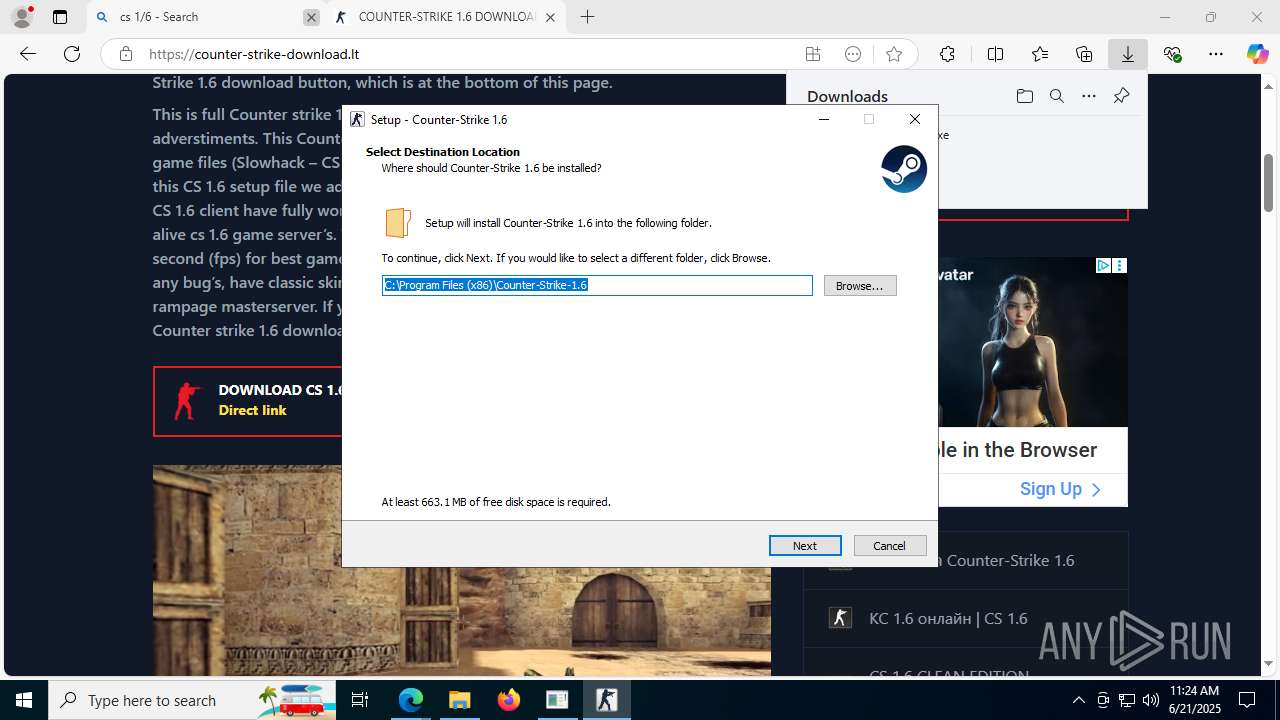This screenshot has height=720, width=1280.
Task: Click the Counter-Strike 1.6 sidebar link
Action: pos(1010,560)
